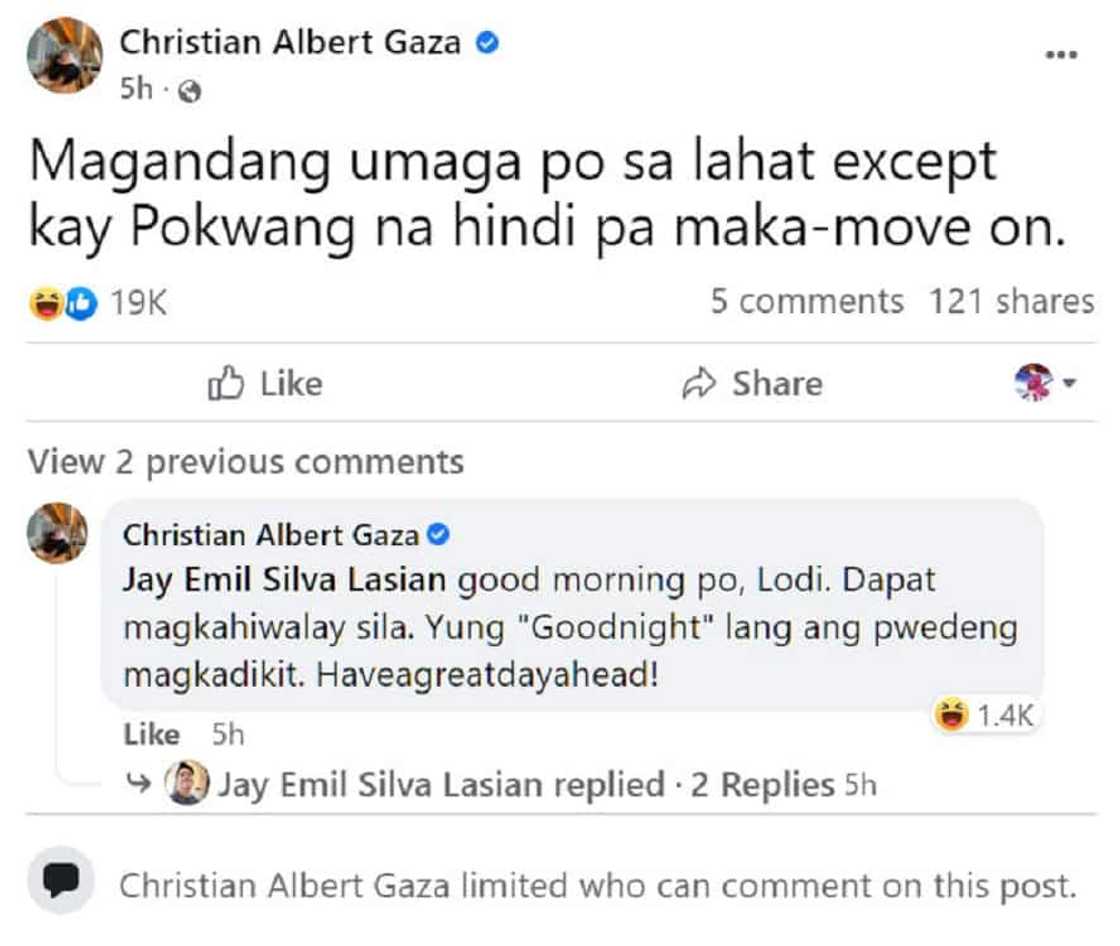
Task: Click the 19K reactions count
Action: [x=138, y=303]
